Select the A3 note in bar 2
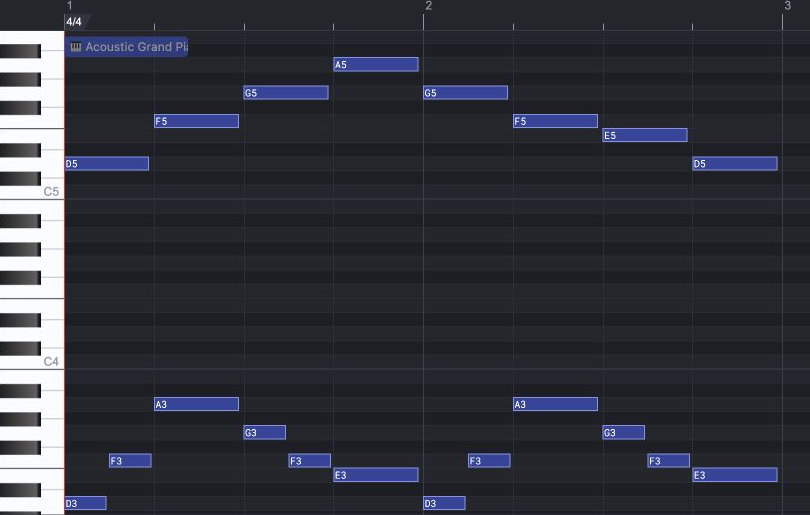This screenshot has height=515, width=810. [555, 404]
